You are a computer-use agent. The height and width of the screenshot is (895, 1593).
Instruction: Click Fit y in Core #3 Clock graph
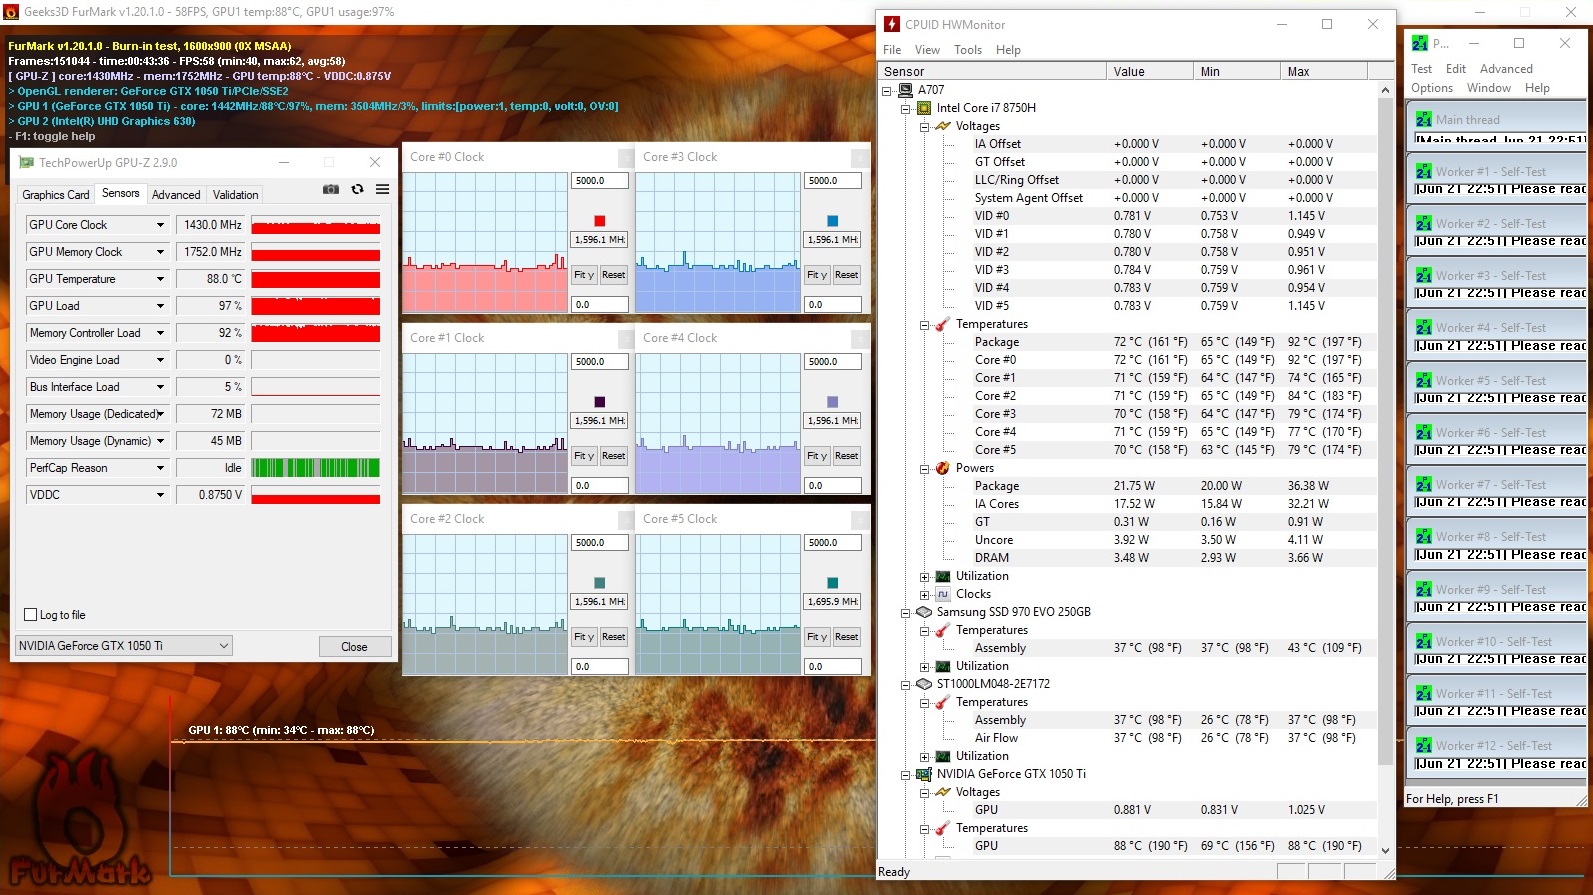click(x=817, y=275)
